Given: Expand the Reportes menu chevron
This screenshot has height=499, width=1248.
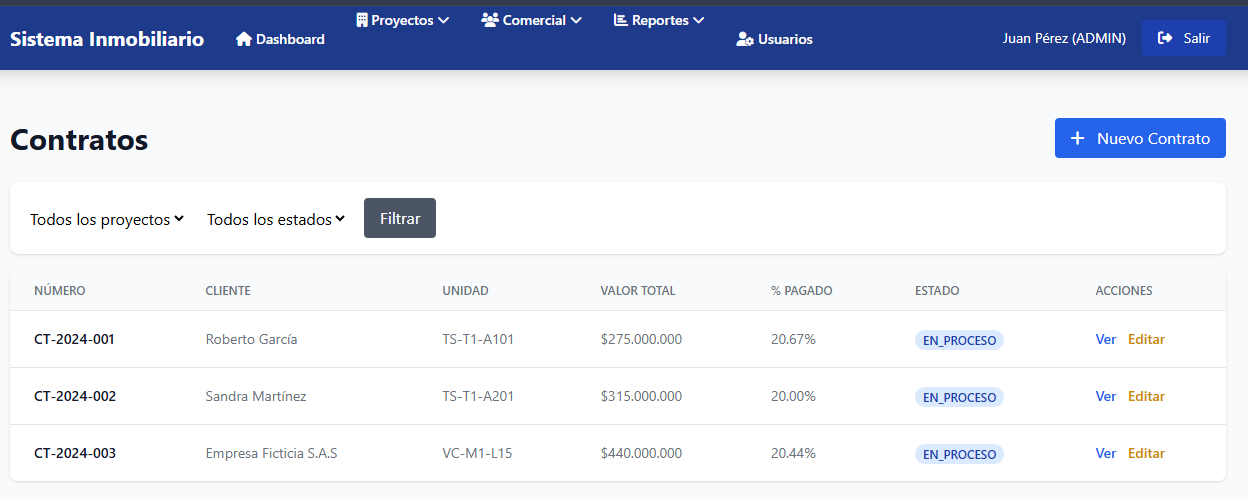Looking at the screenshot, I should tap(698, 19).
